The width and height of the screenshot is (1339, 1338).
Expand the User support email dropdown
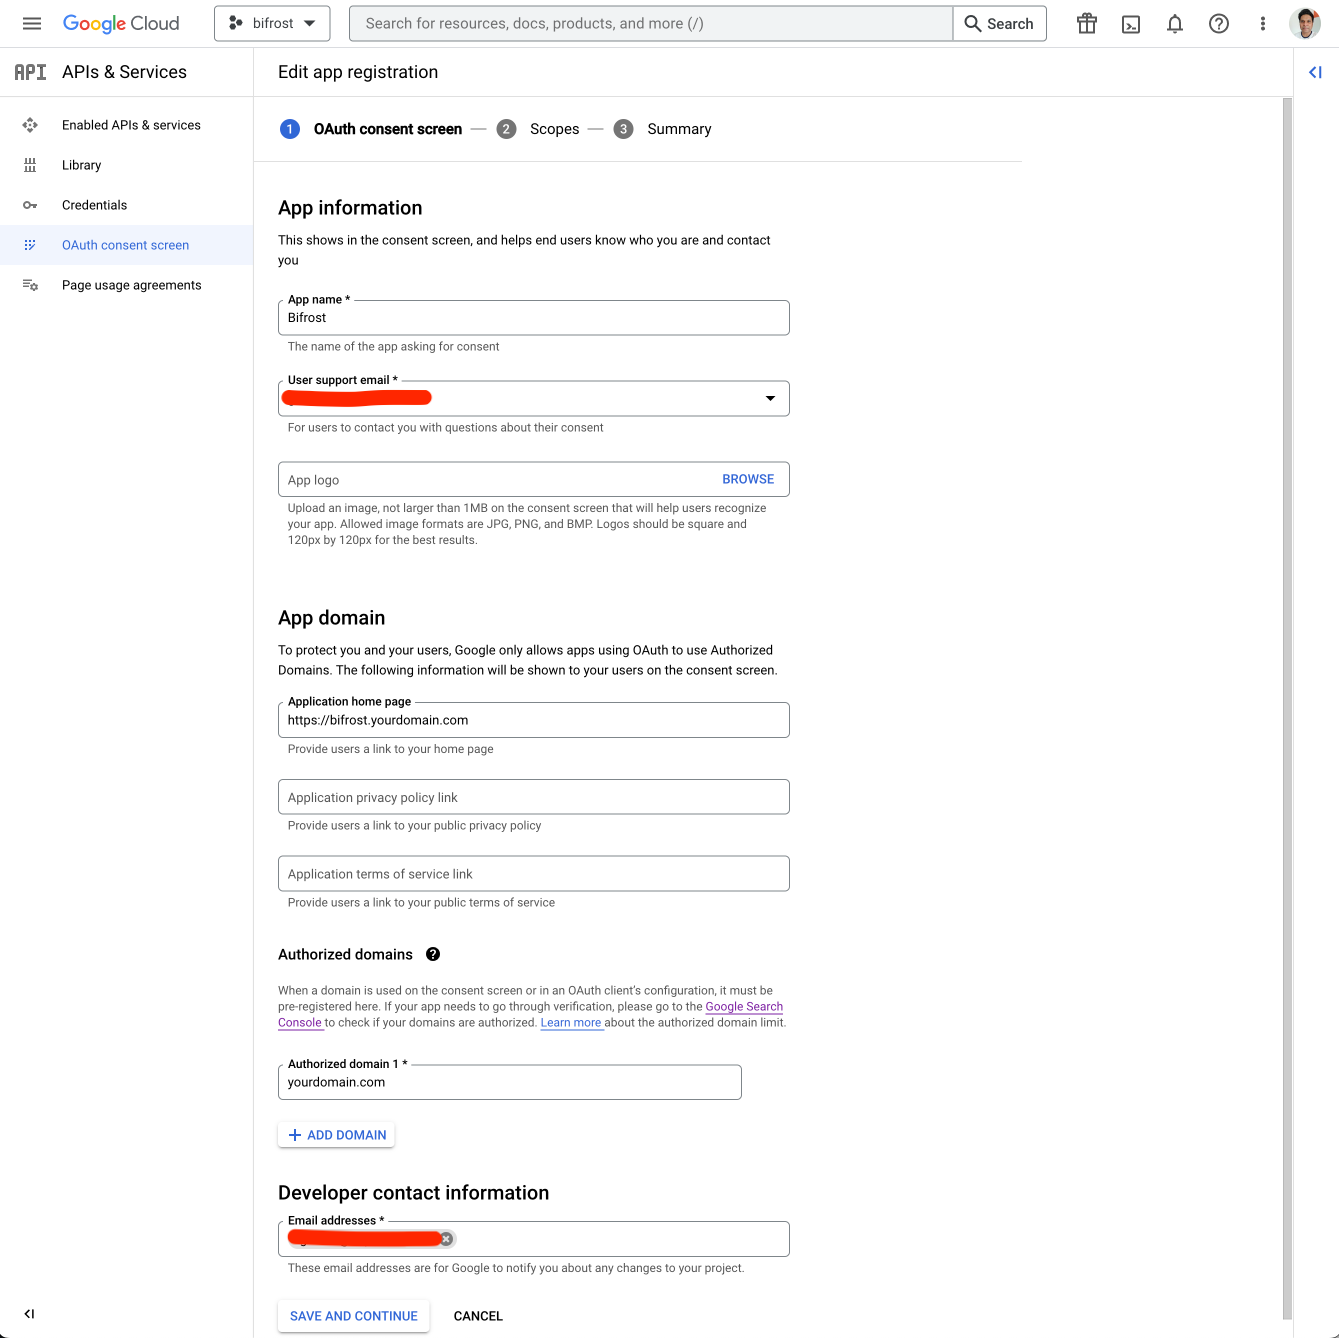tap(534, 398)
